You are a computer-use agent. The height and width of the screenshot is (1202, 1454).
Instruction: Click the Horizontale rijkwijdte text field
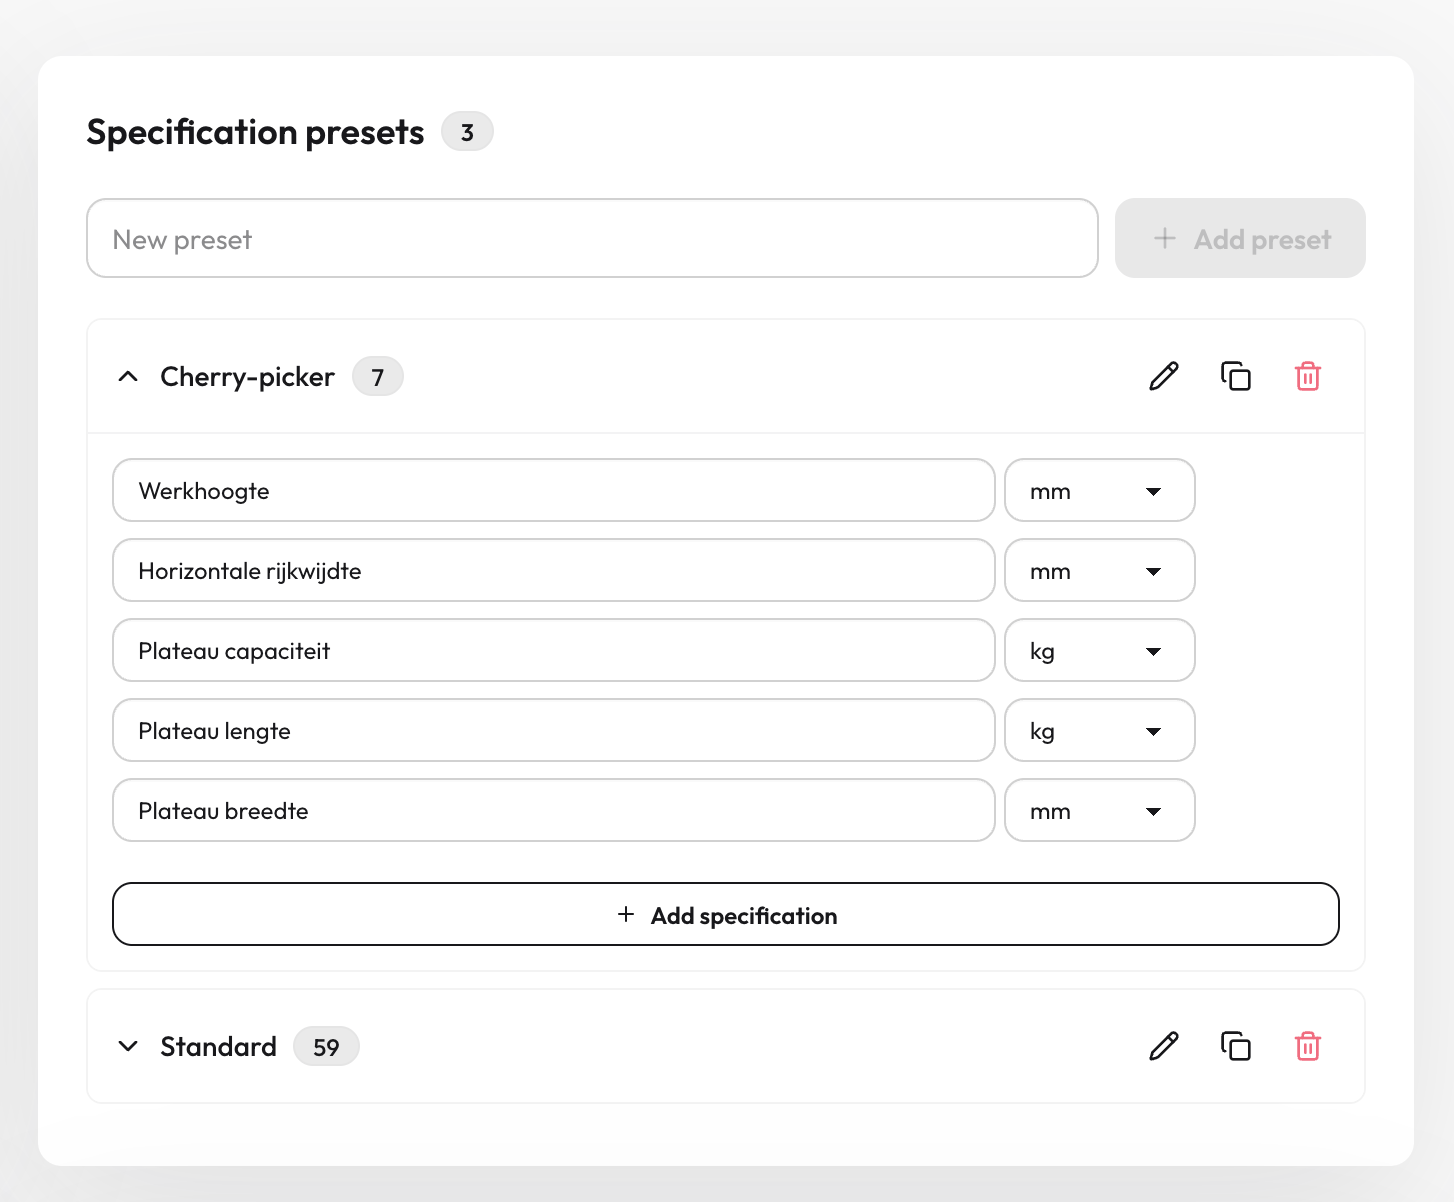(553, 571)
